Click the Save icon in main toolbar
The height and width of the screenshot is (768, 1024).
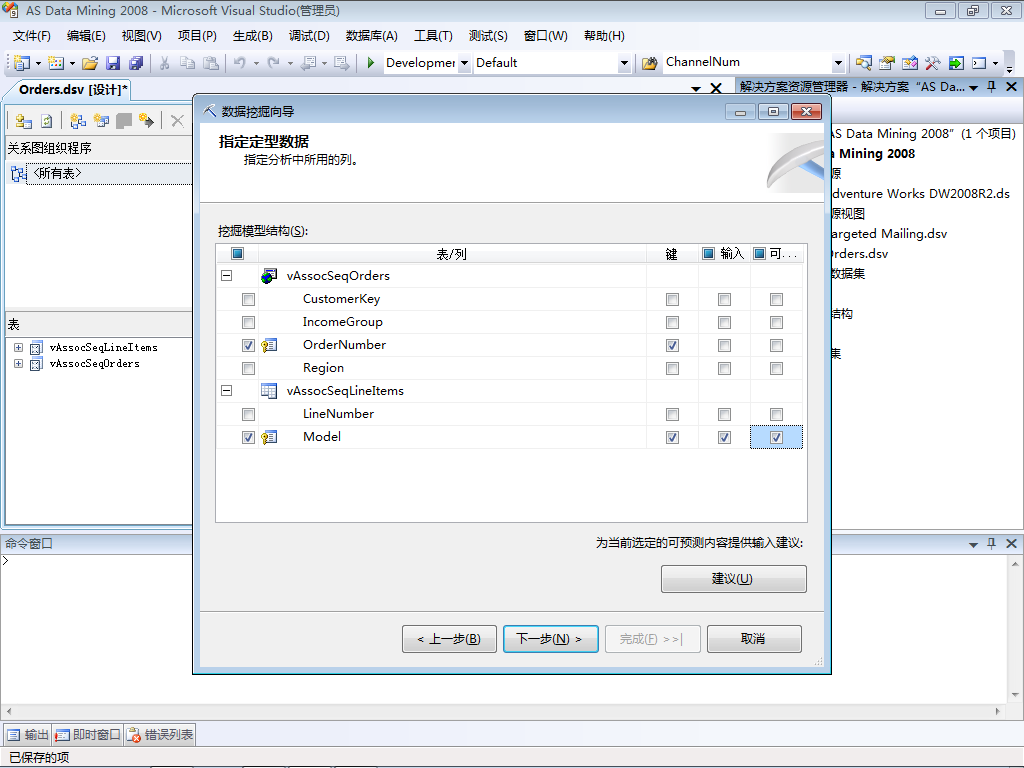pyautogui.click(x=113, y=63)
